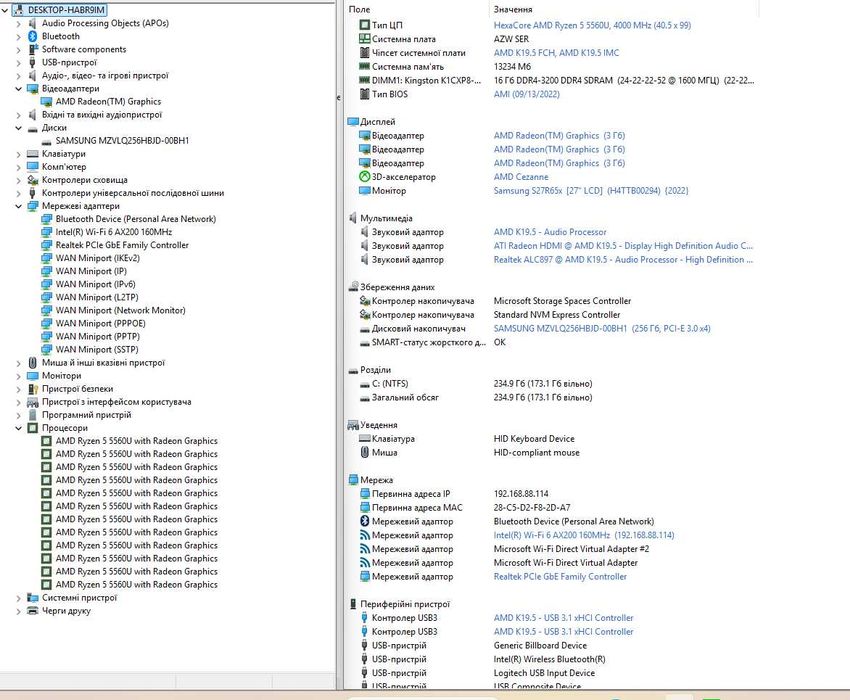Collapse the Відеоадаптери category

point(18,88)
